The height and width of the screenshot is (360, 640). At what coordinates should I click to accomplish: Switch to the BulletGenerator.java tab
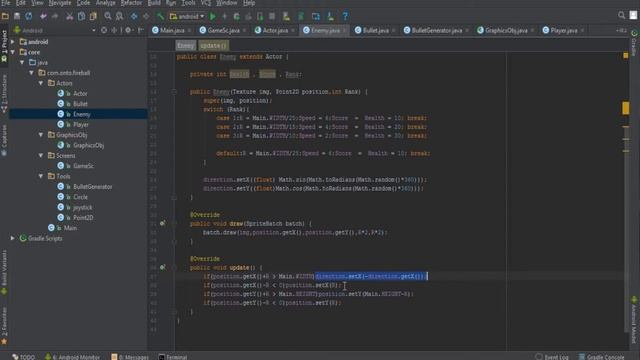[x=437, y=30]
